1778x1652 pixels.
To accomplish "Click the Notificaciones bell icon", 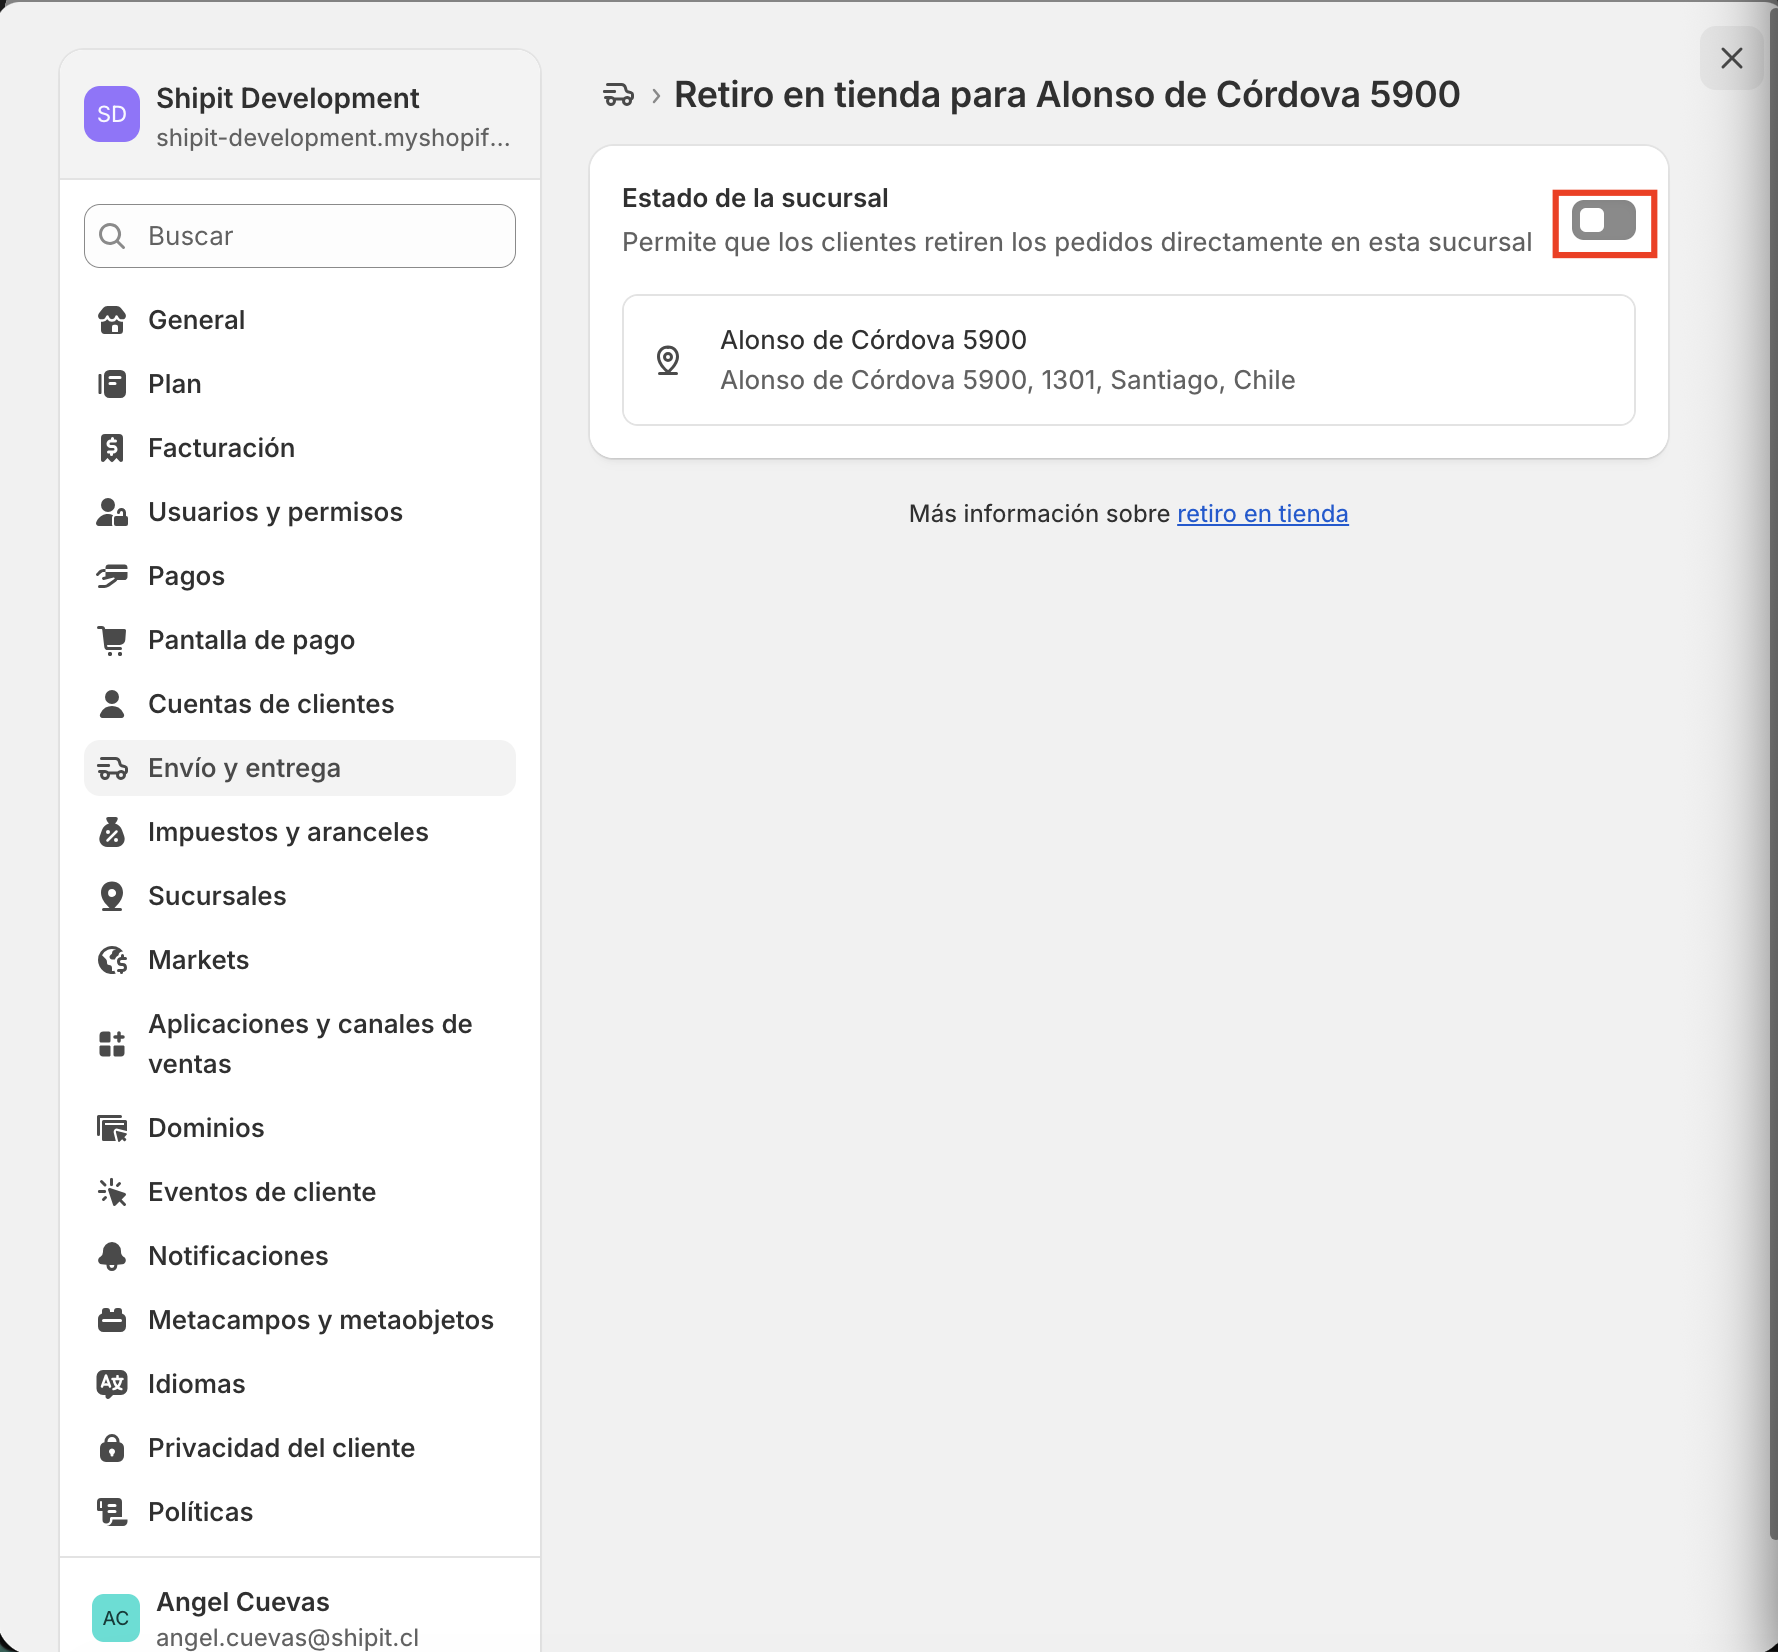I will click(x=112, y=1256).
